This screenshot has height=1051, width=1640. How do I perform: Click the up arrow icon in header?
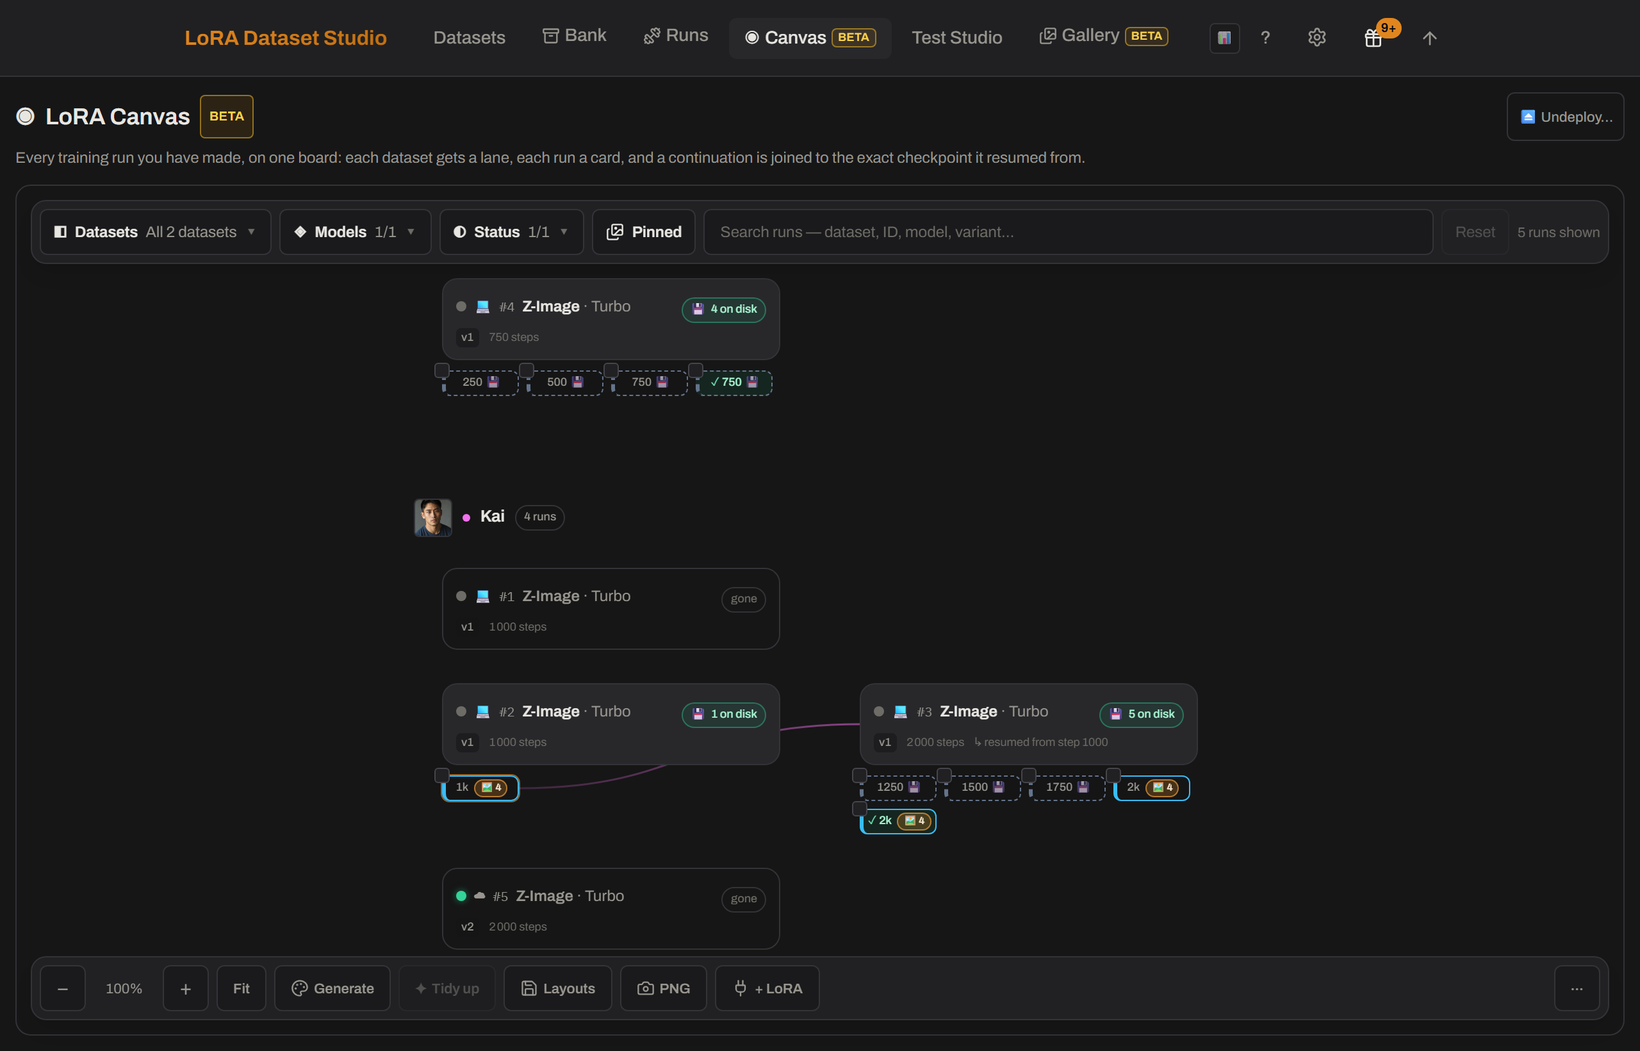tap(1430, 38)
